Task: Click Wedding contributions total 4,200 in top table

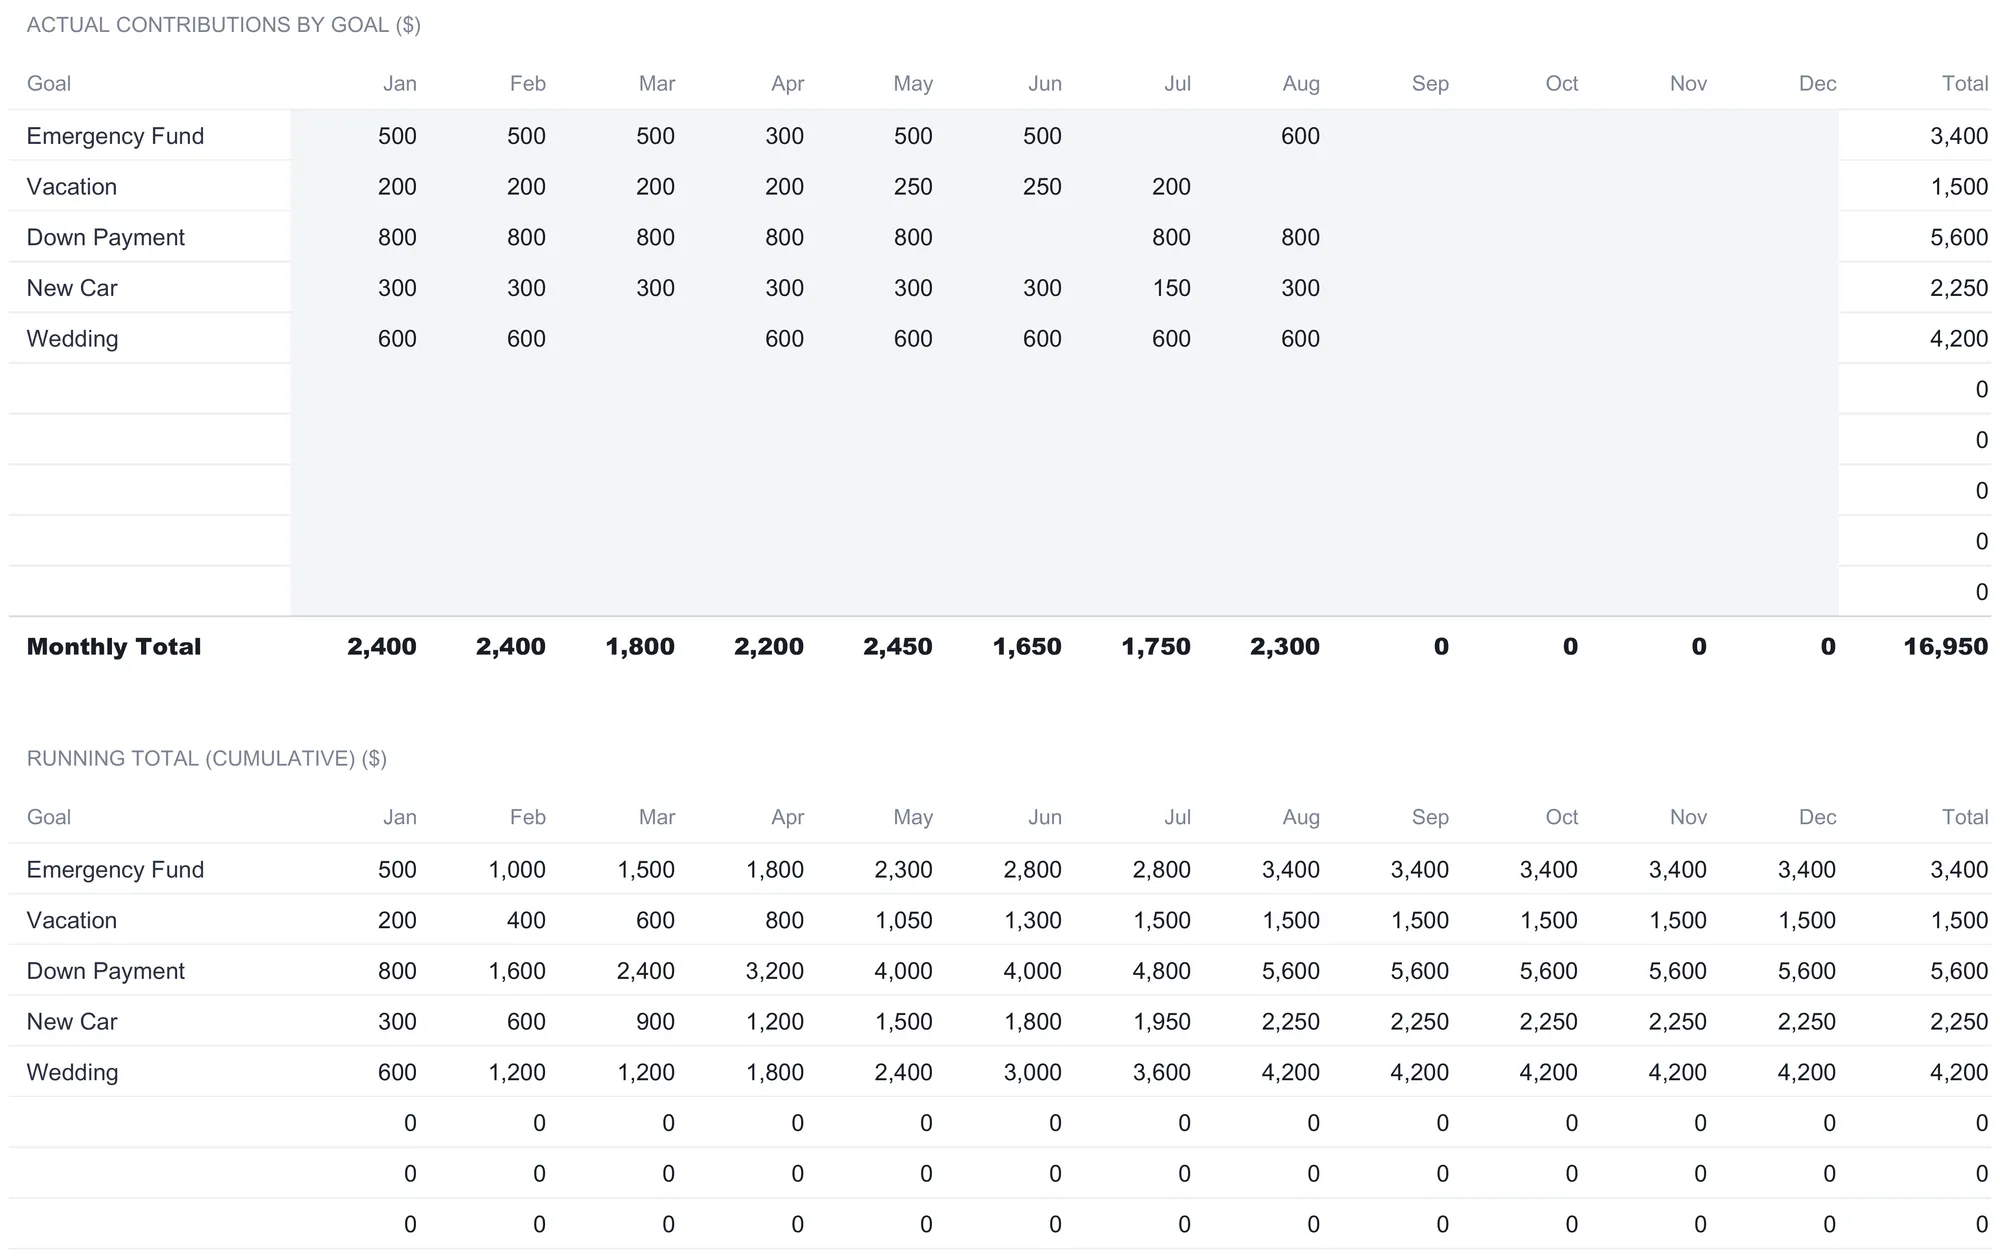Action: coord(1959,339)
